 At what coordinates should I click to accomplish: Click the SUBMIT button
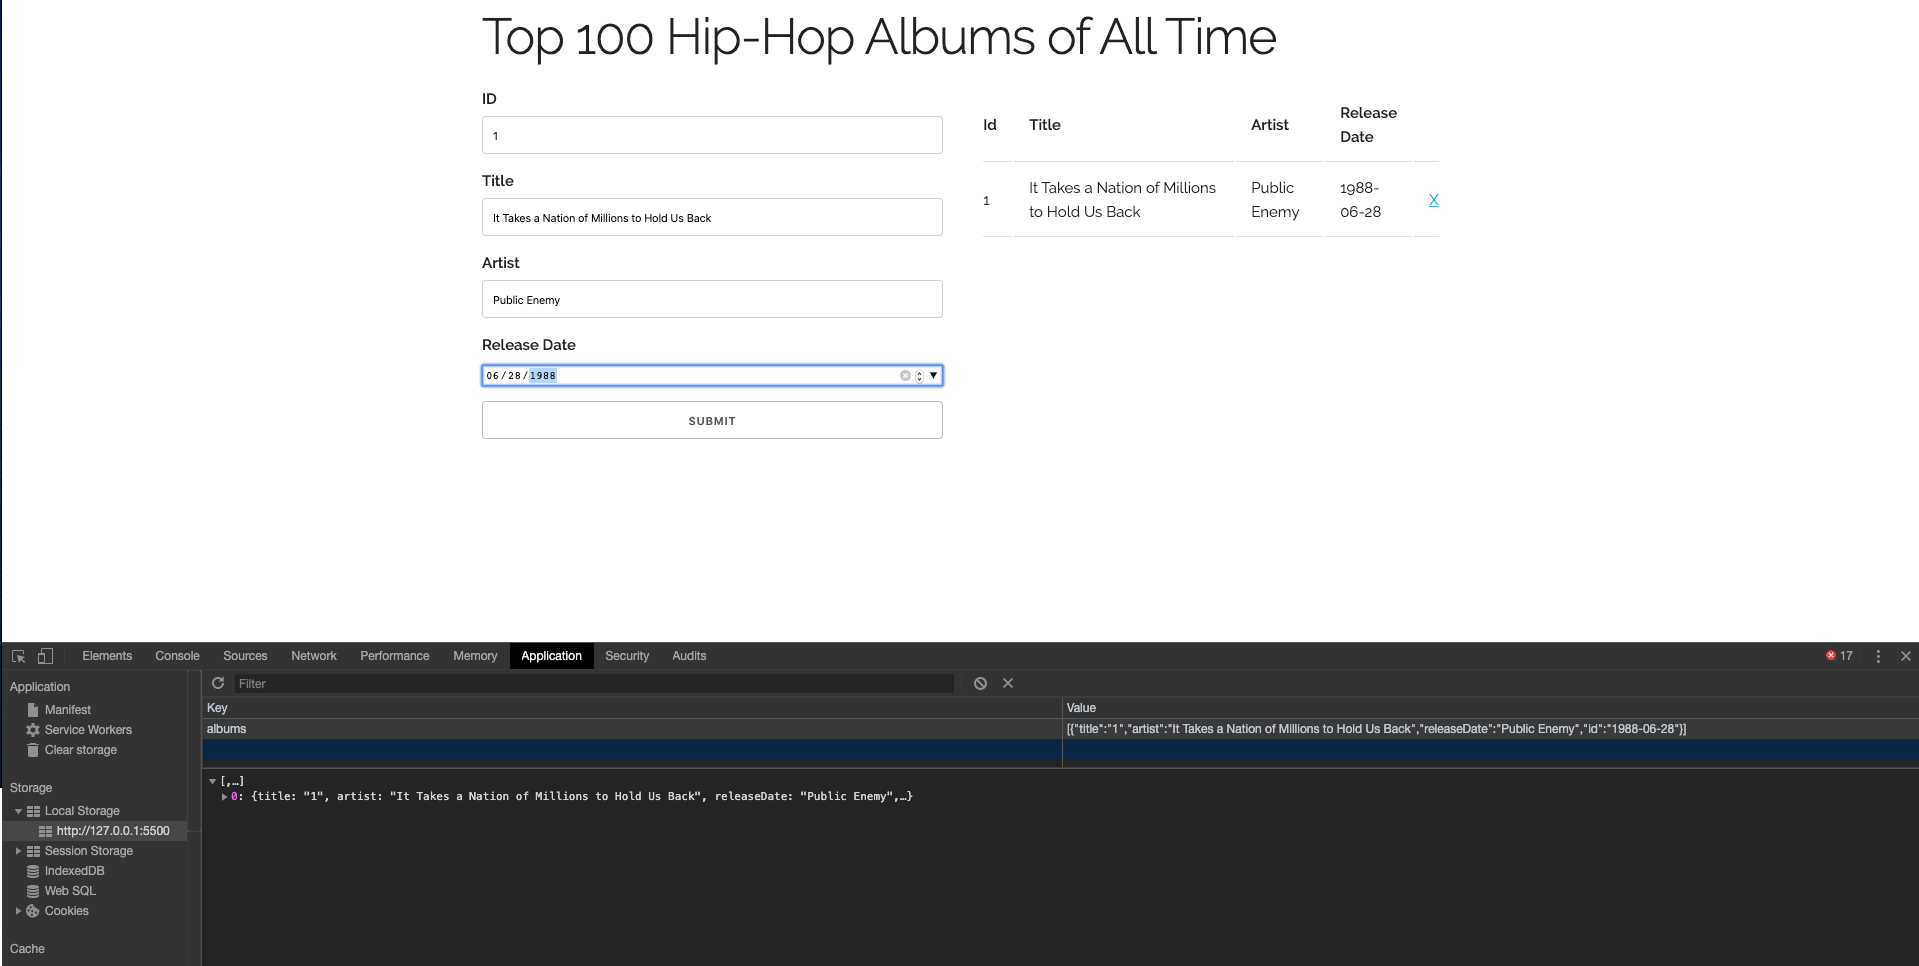(x=711, y=420)
